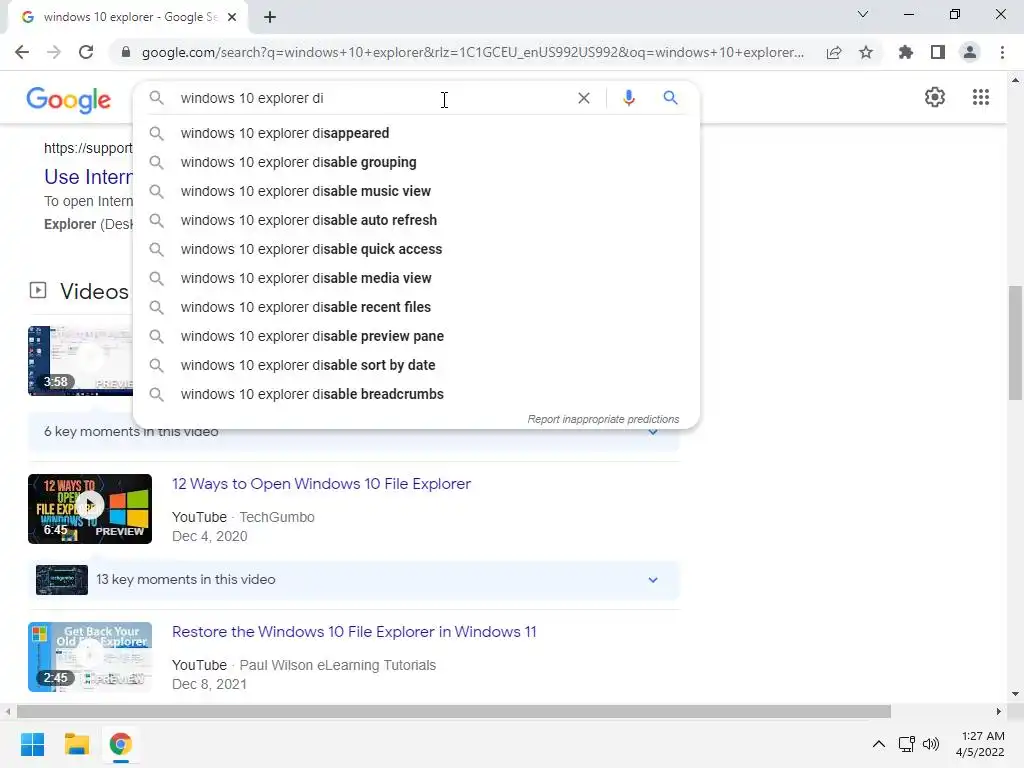Click the blue magnifier search button
Viewport: 1024px width, 768px height.
click(x=670, y=98)
